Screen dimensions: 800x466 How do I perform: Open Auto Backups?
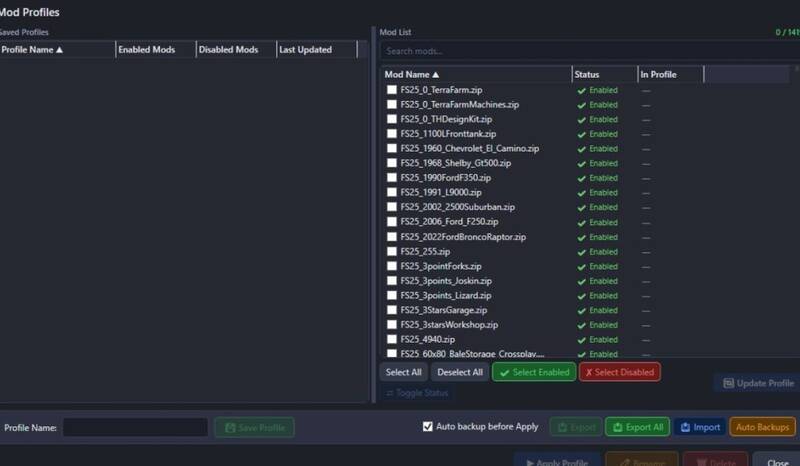click(762, 427)
